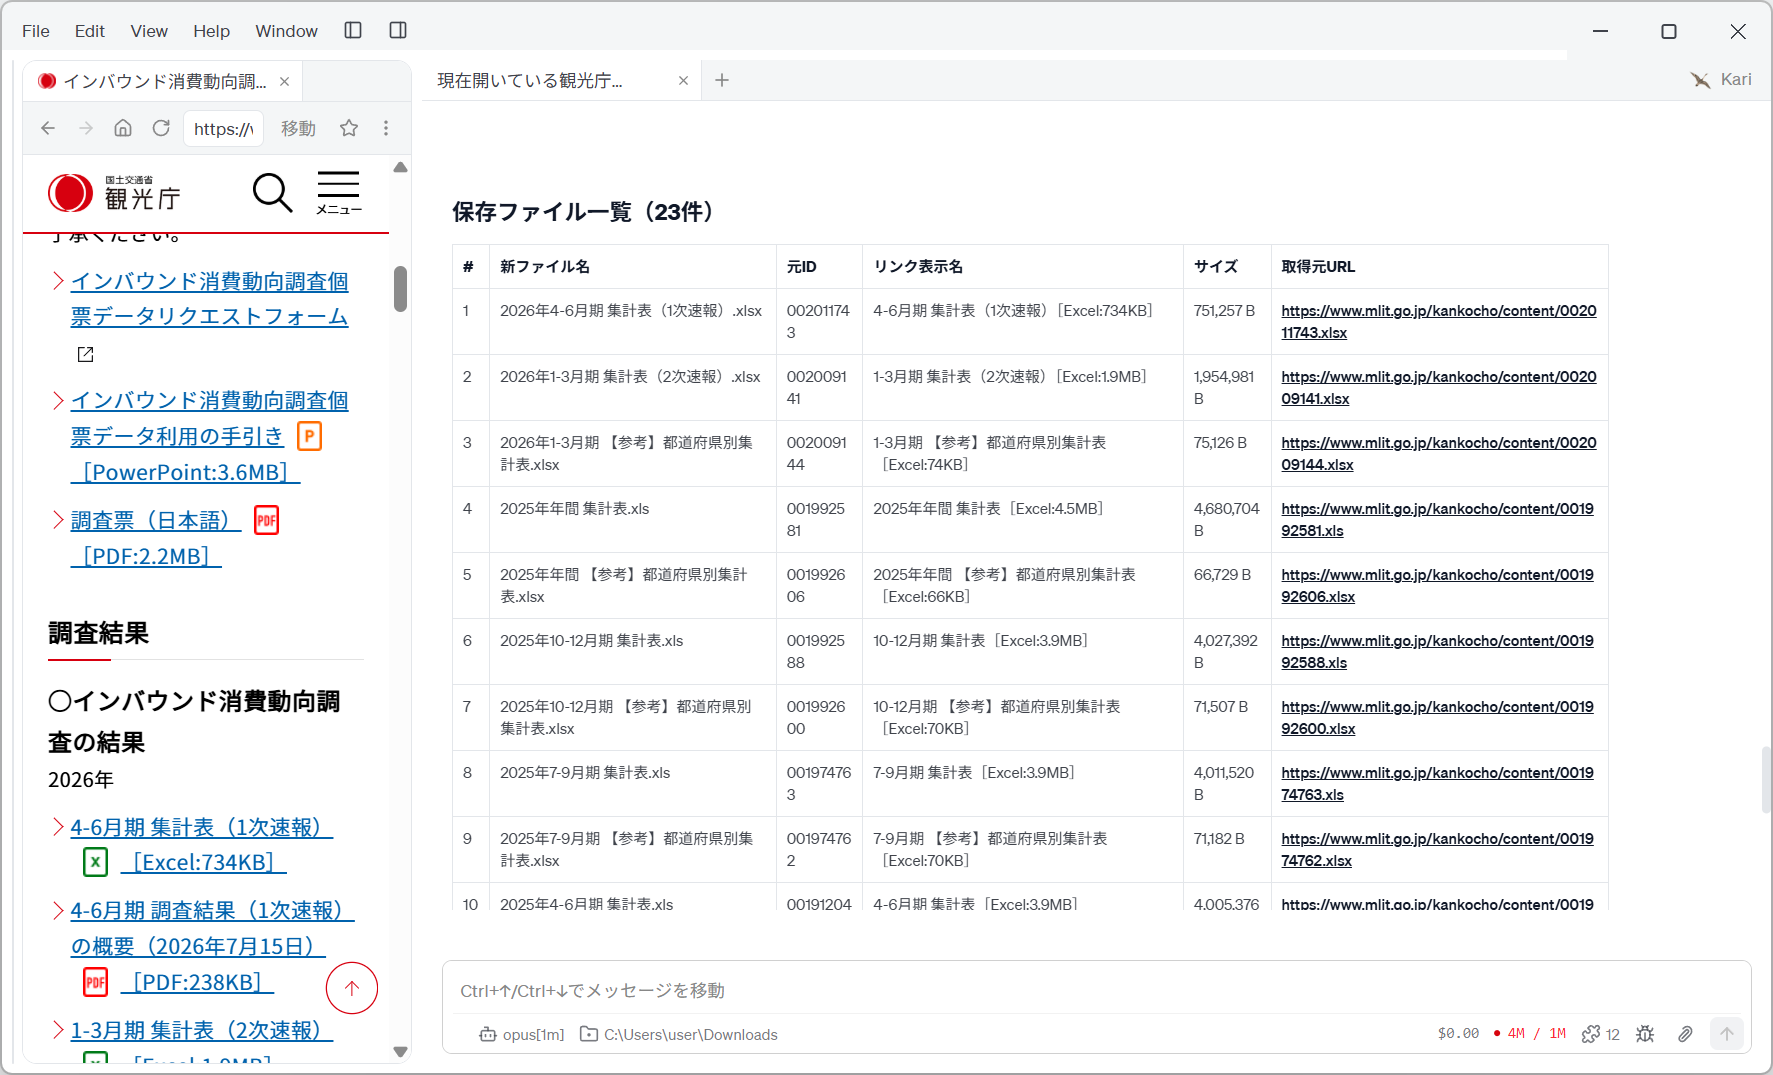Click the PDF icon beside [PDF:238KB]
The image size is (1773, 1075).
point(95,982)
